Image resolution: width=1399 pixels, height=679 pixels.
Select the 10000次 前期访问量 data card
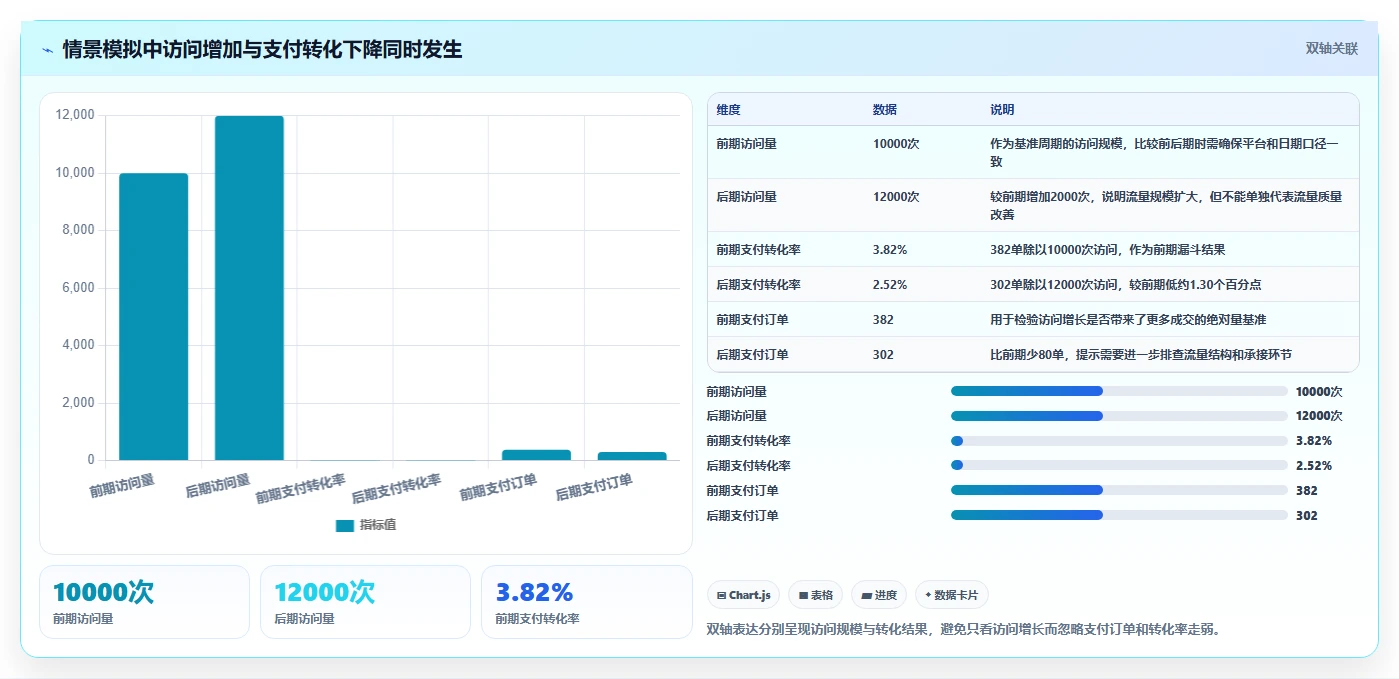click(144, 602)
